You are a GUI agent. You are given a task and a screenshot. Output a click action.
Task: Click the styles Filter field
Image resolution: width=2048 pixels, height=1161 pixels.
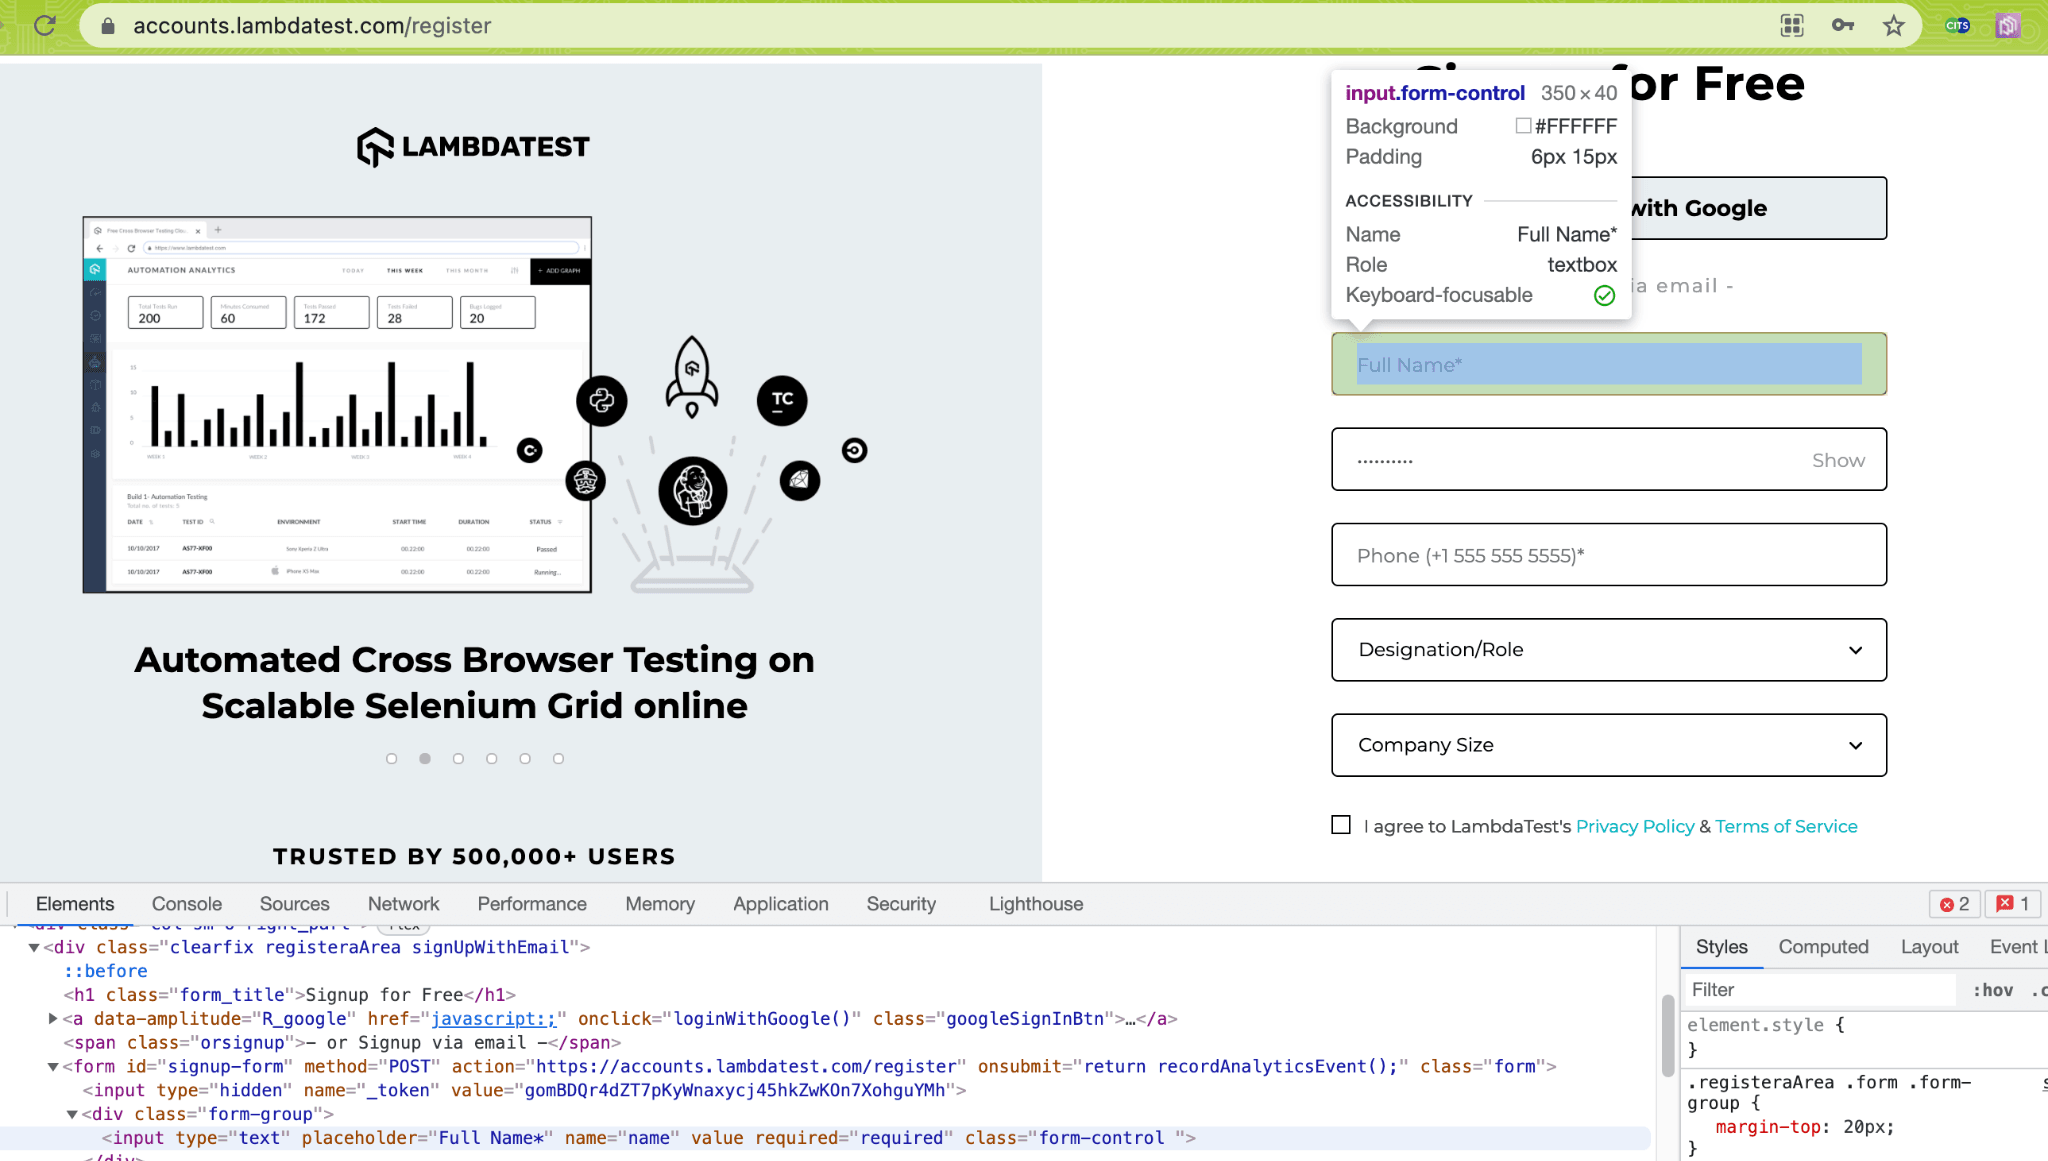1820,990
